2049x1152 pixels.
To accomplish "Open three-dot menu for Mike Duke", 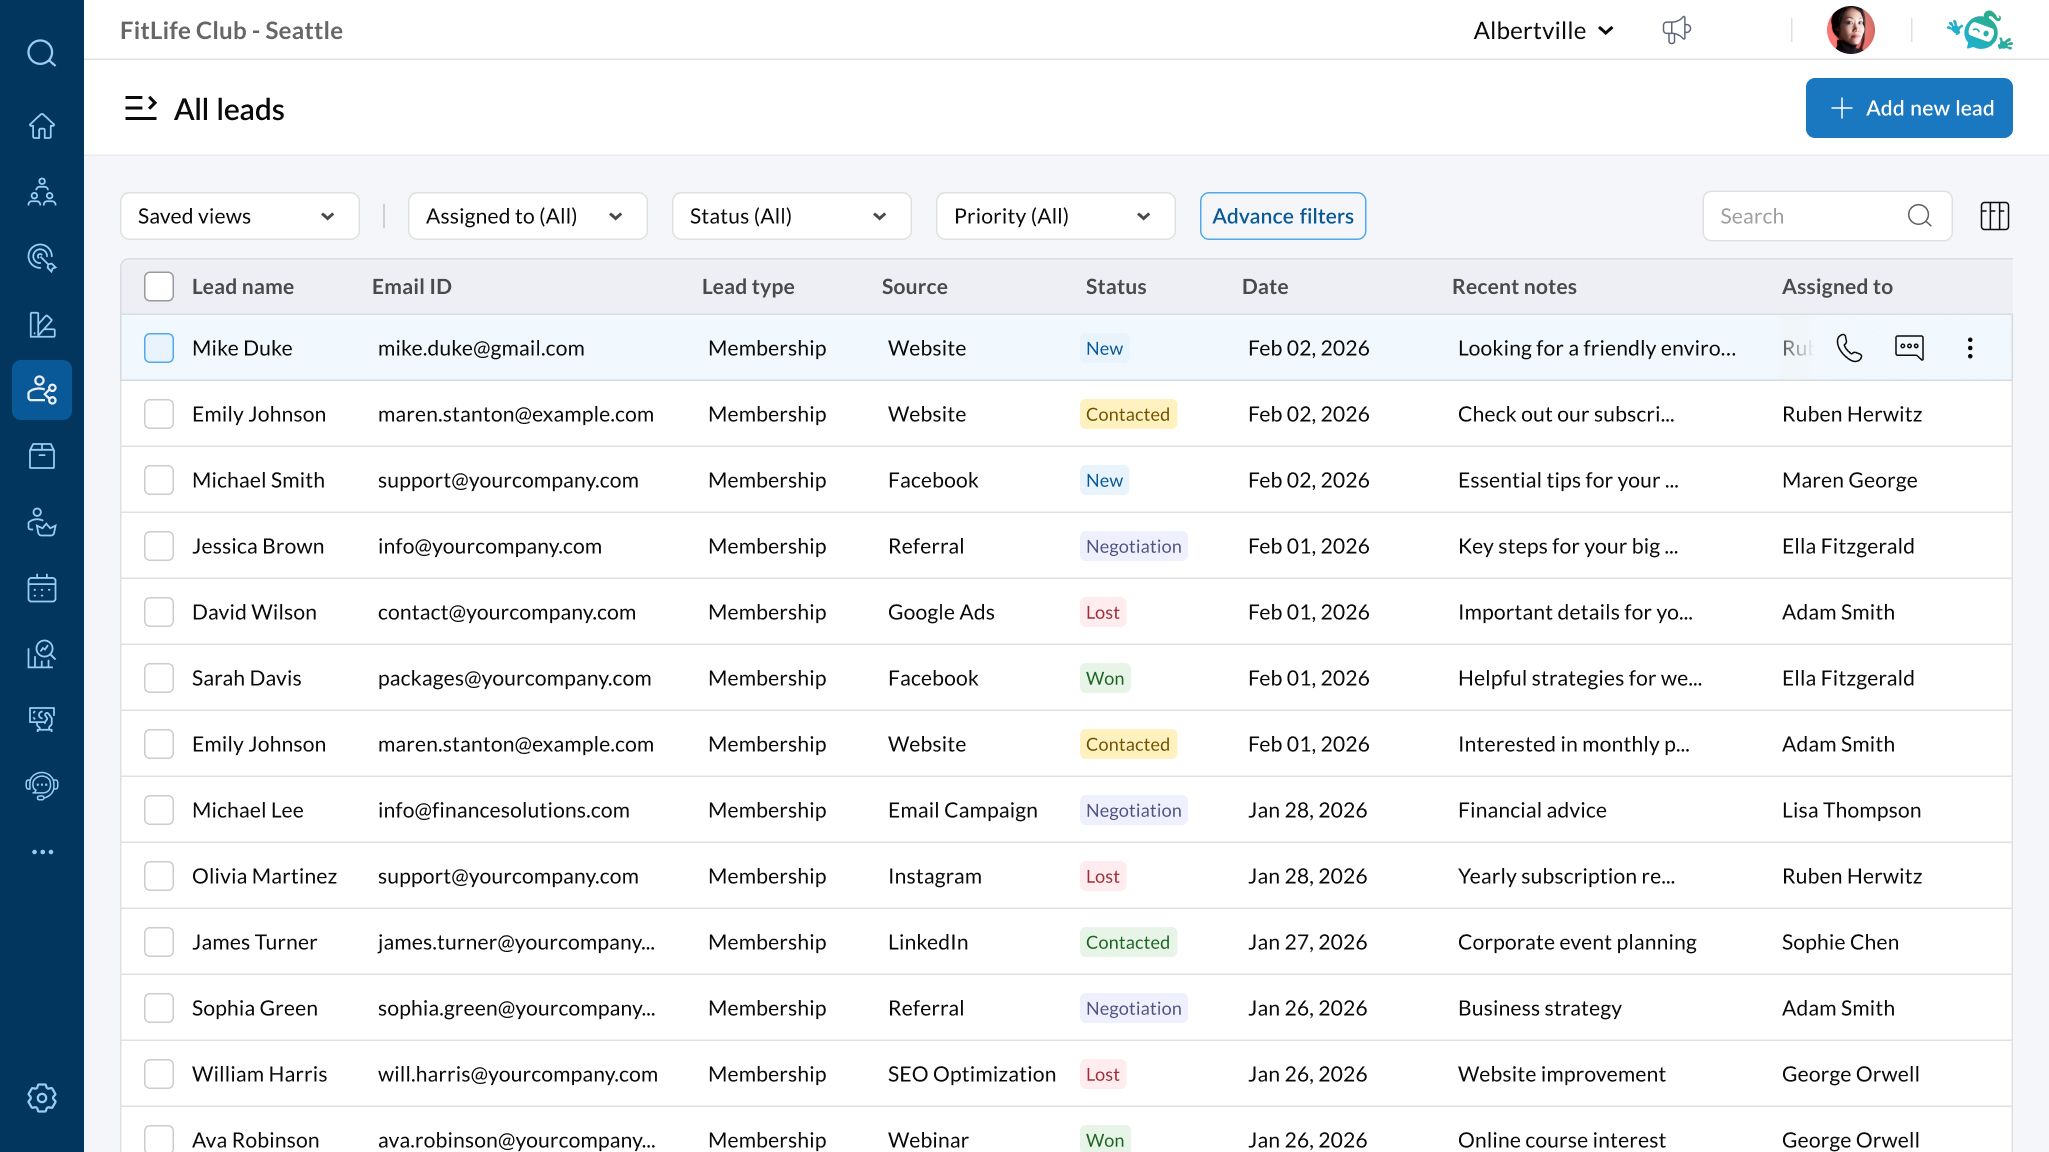I will 1970,348.
